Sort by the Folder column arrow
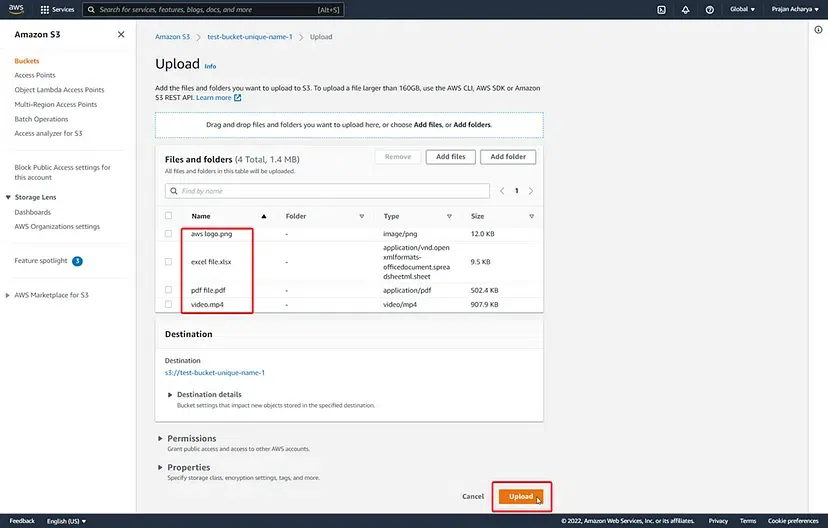 362,216
